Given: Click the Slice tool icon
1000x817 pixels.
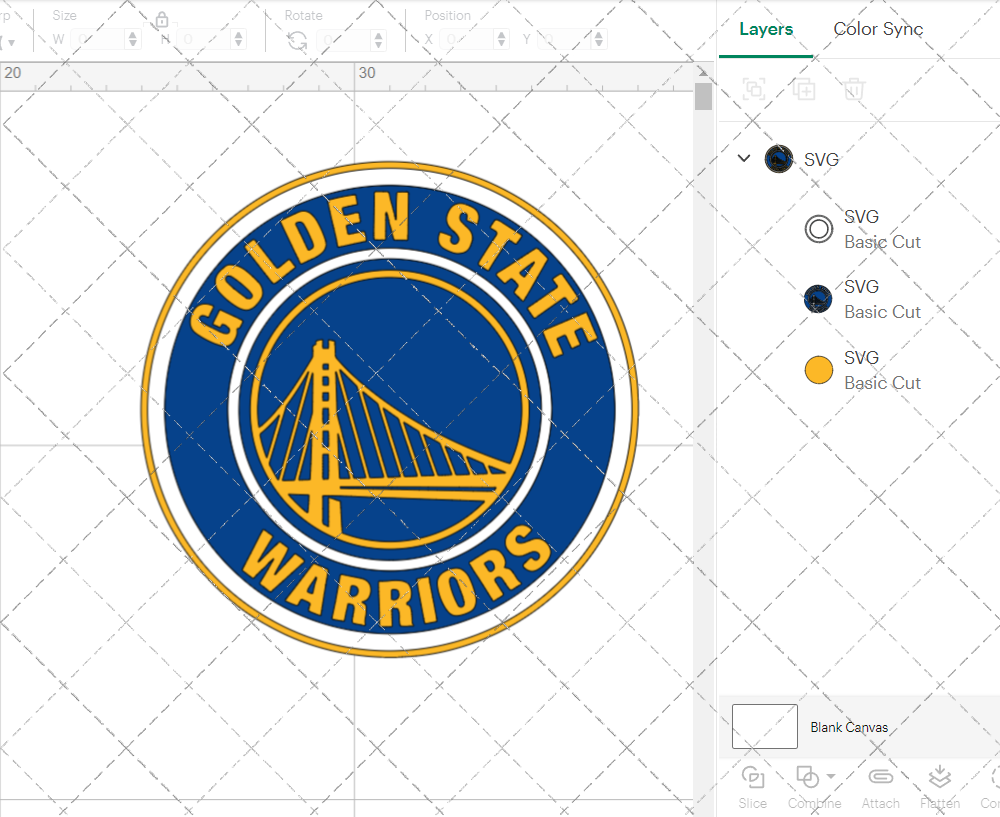Looking at the screenshot, I should 753,777.
